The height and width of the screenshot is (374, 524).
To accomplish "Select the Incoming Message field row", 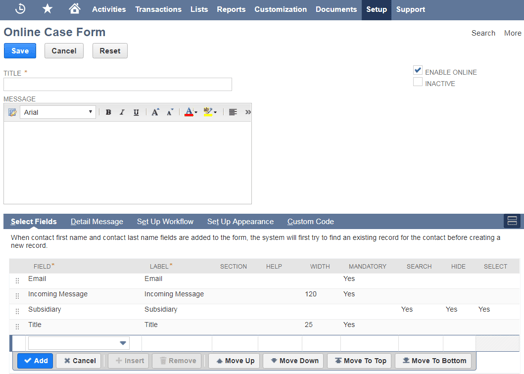I will [264, 296].
